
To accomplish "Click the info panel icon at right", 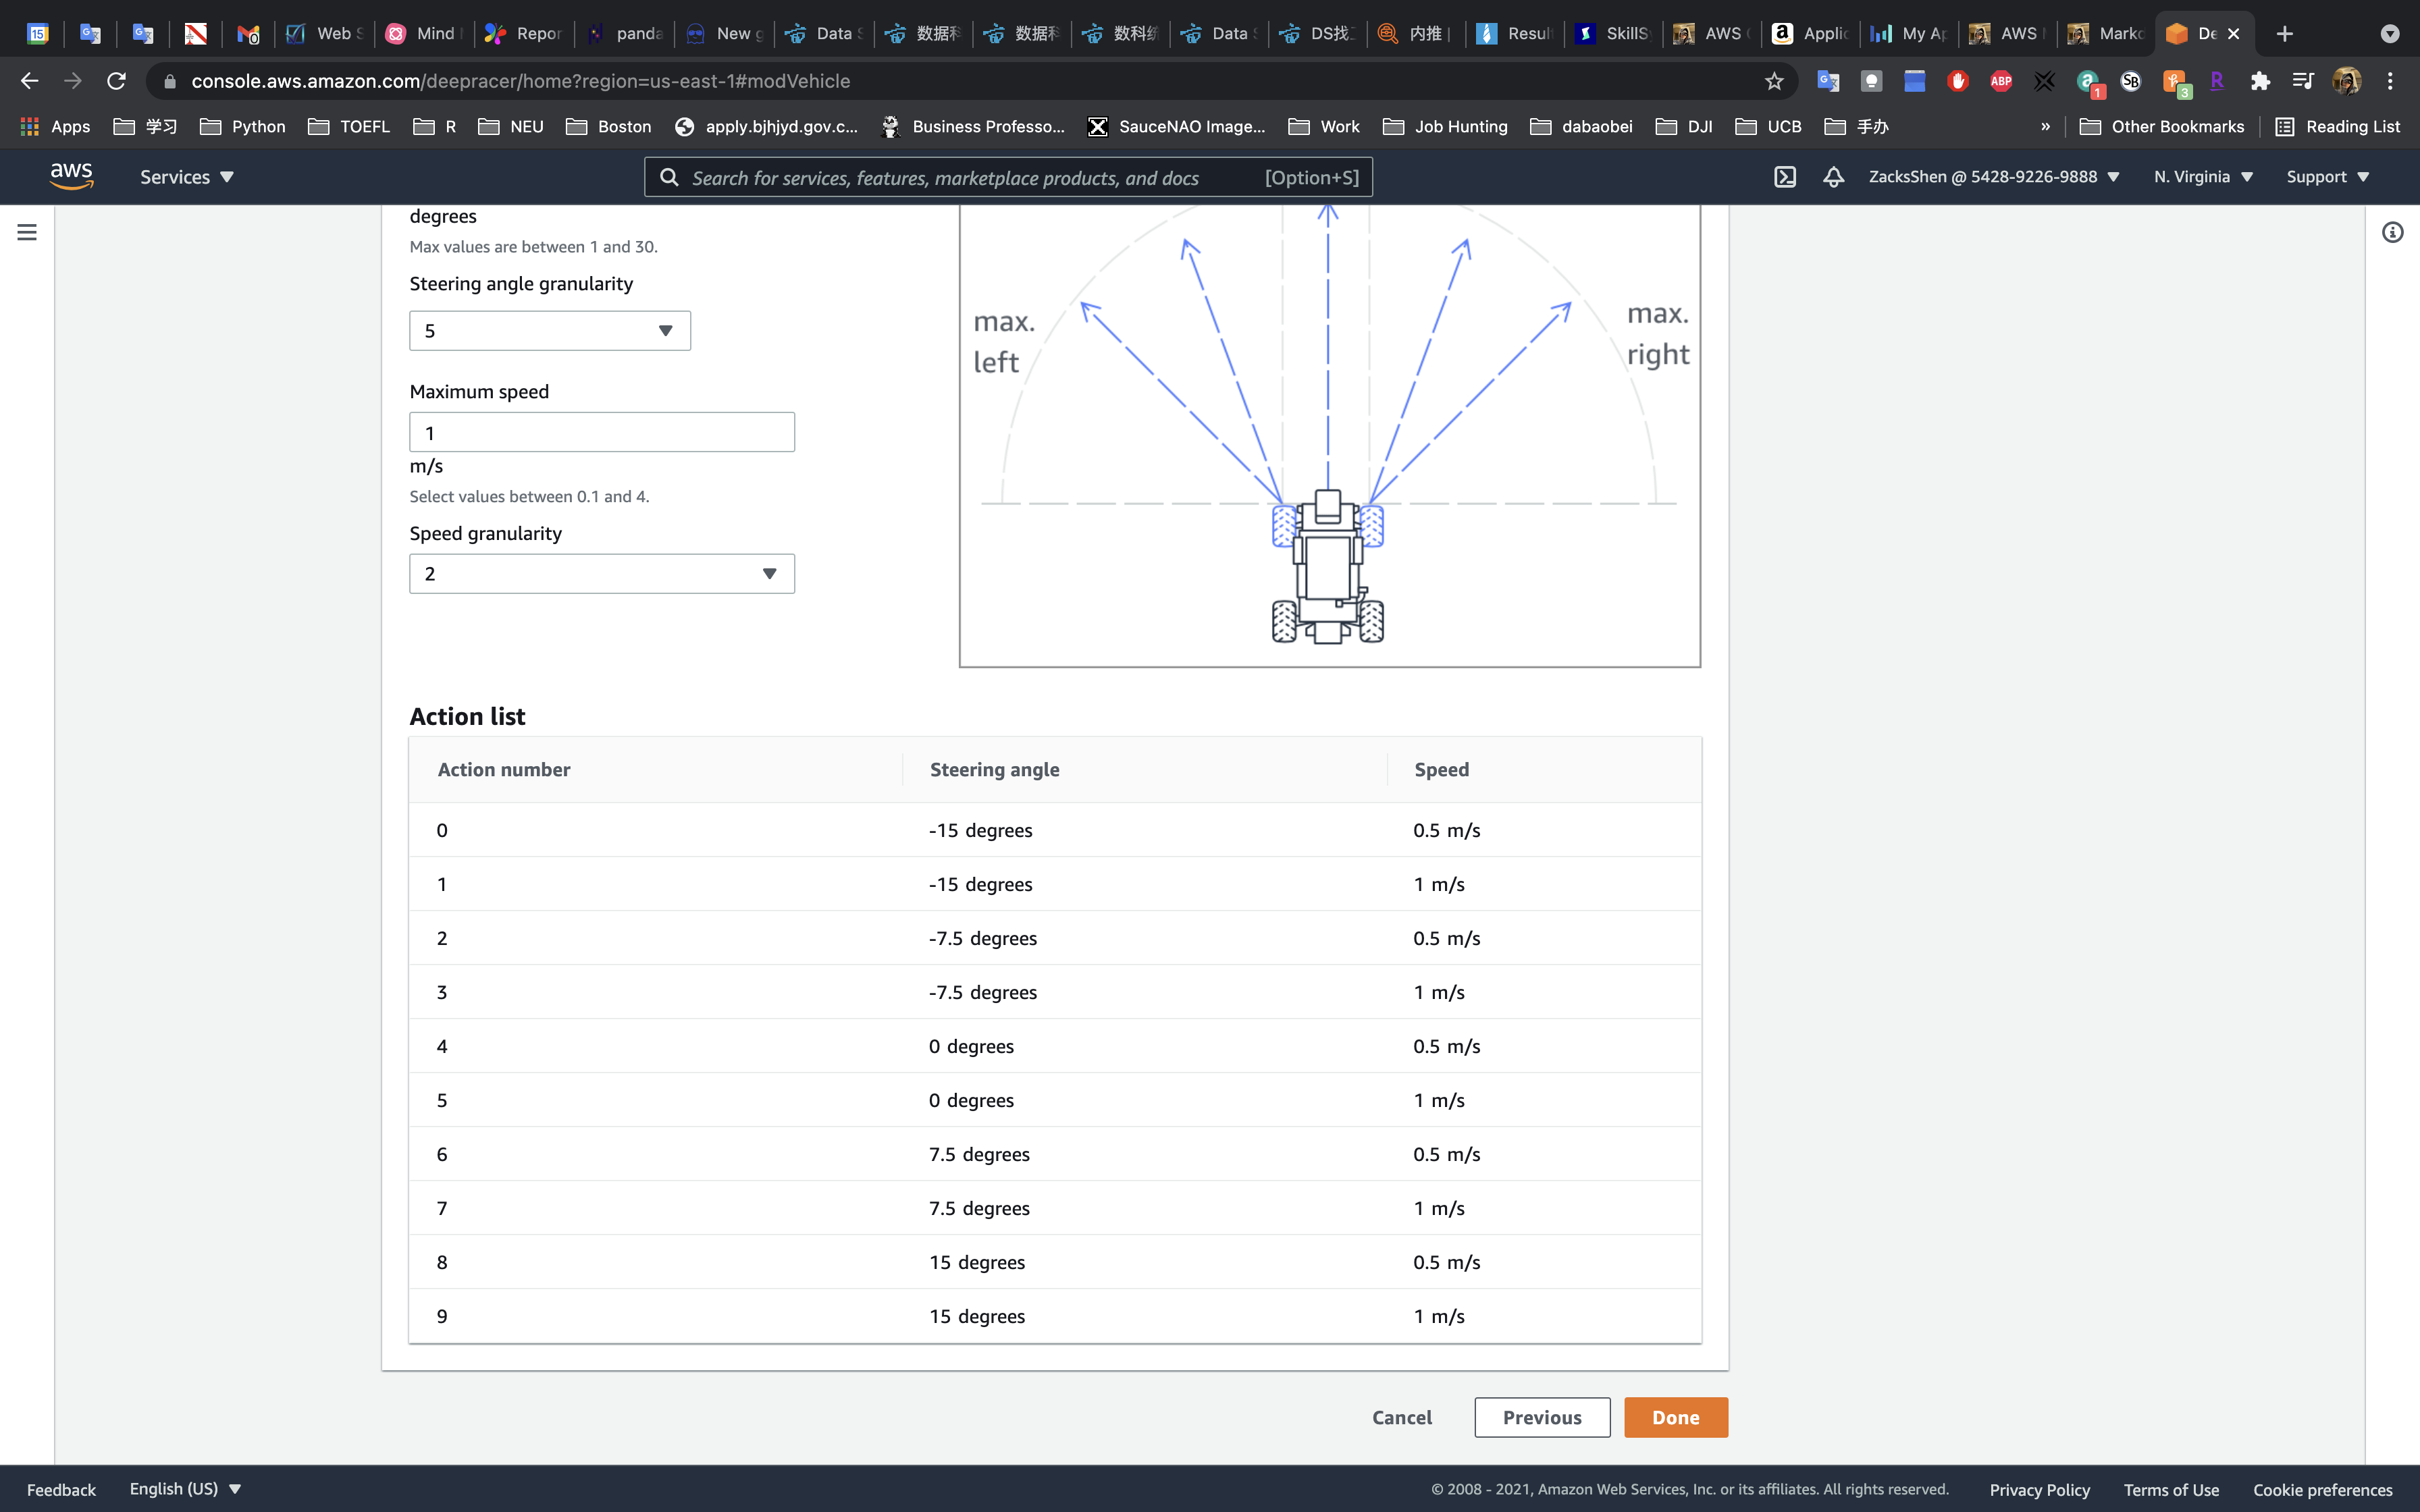I will pos(2392,232).
